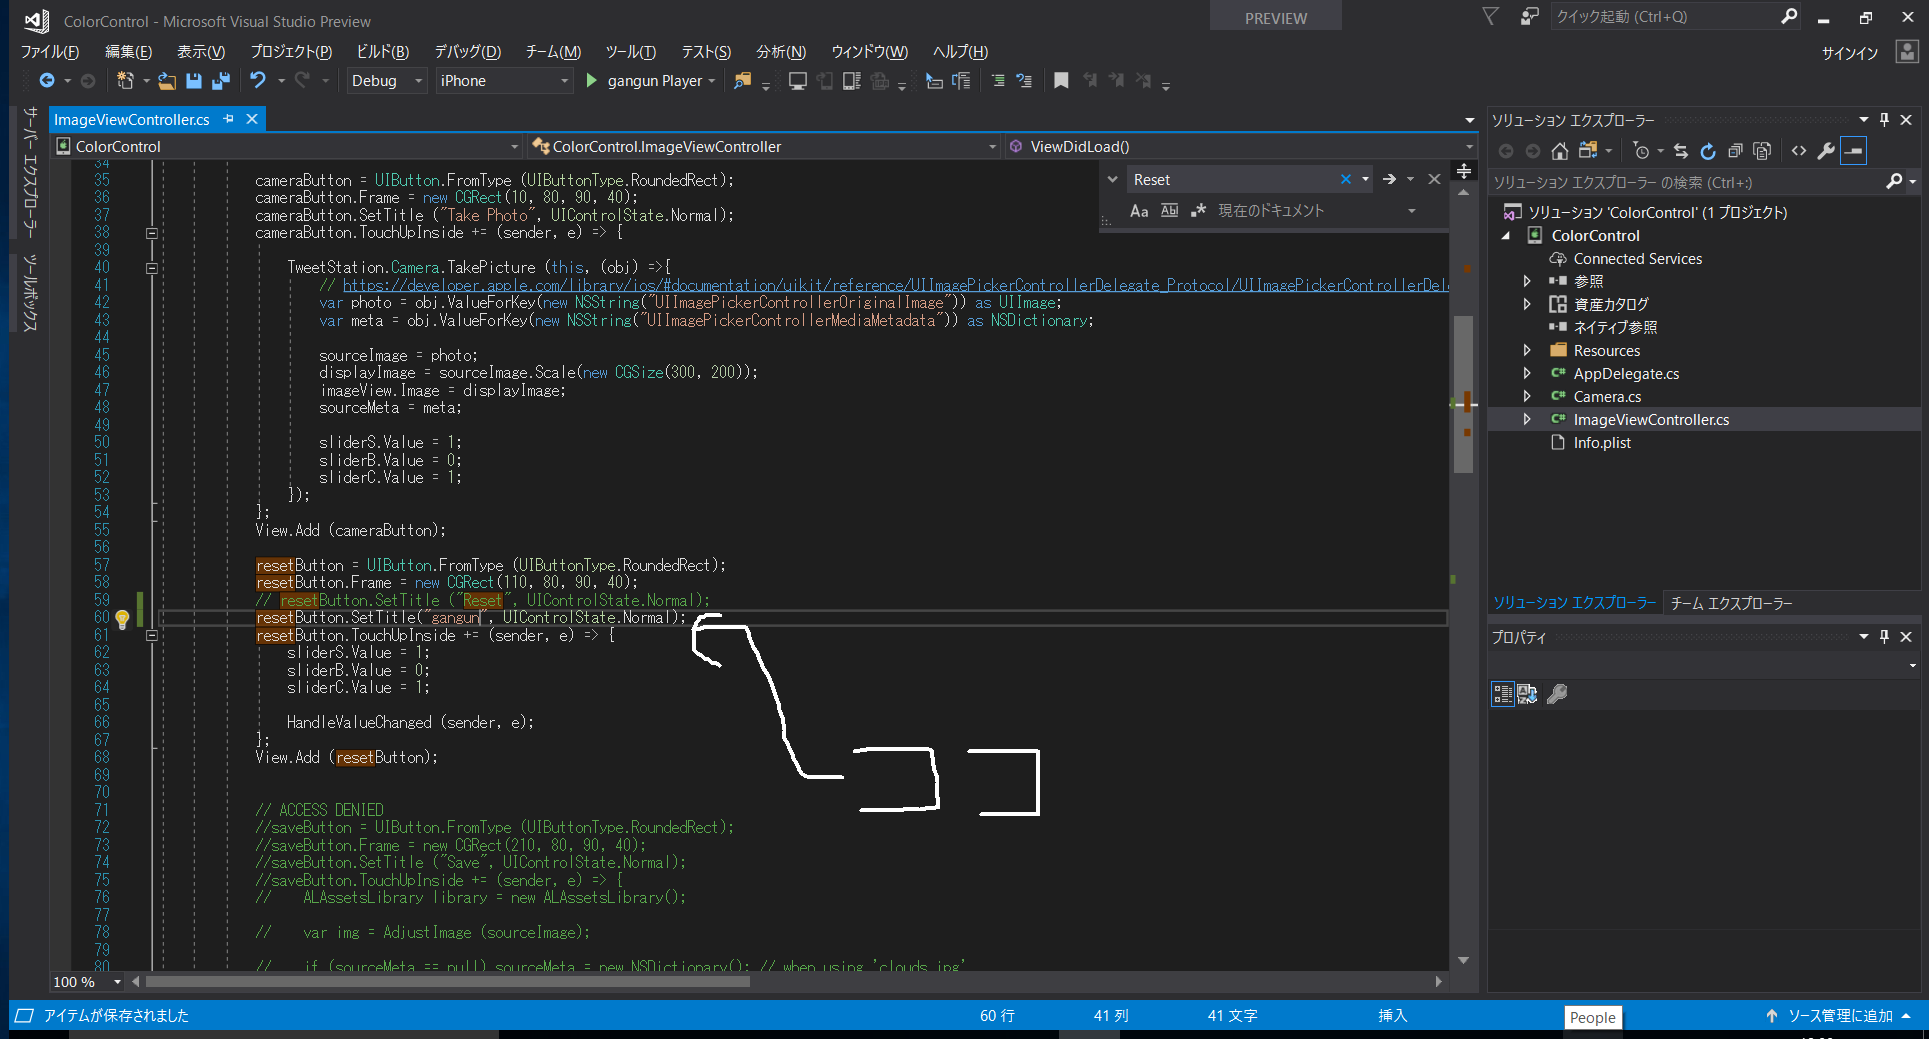Screen dimensions: 1929x1039
Task: Click the Undo icon in the toolbar
Action: click(258, 81)
